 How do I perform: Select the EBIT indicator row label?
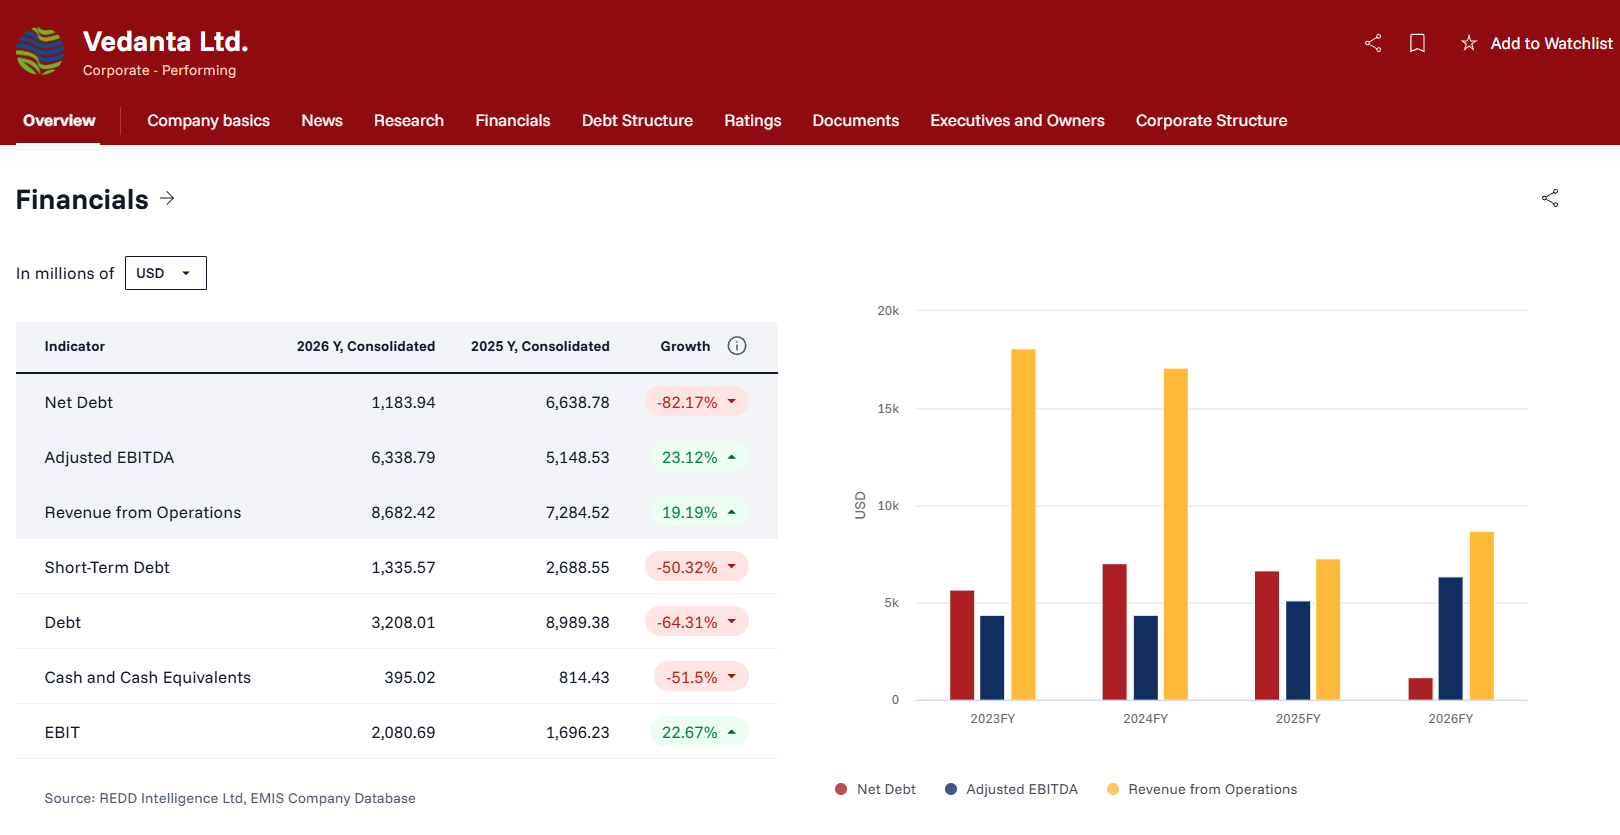point(62,732)
